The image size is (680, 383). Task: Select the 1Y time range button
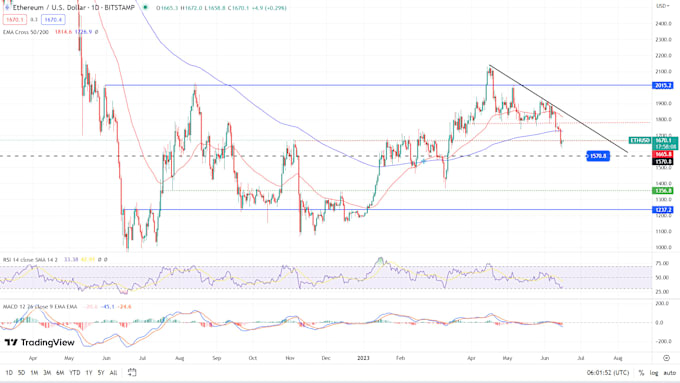point(88,373)
